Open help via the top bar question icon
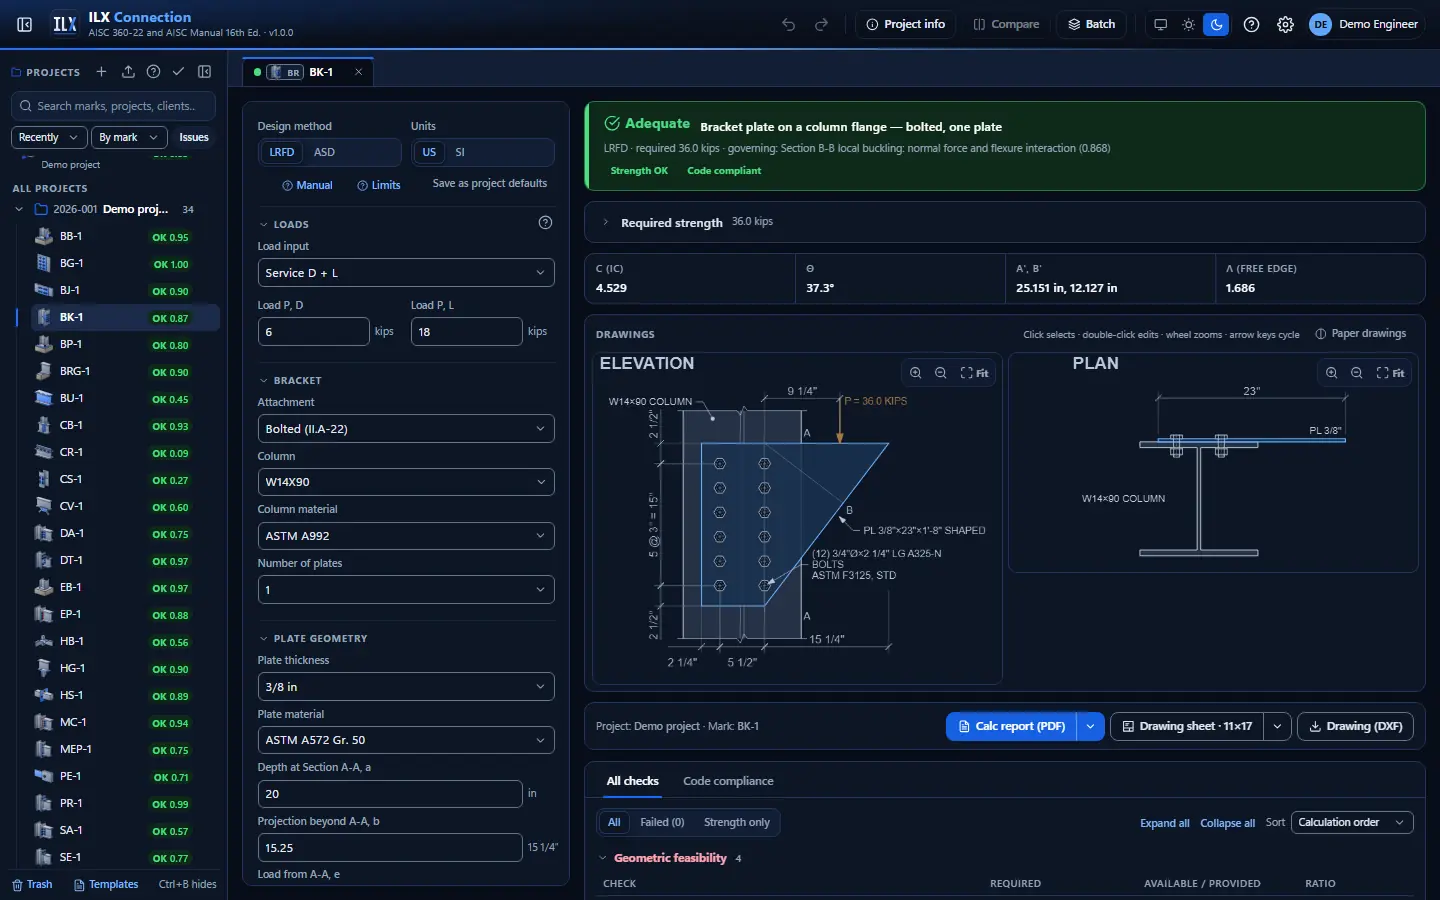This screenshot has height=900, width=1440. pos(1251,24)
